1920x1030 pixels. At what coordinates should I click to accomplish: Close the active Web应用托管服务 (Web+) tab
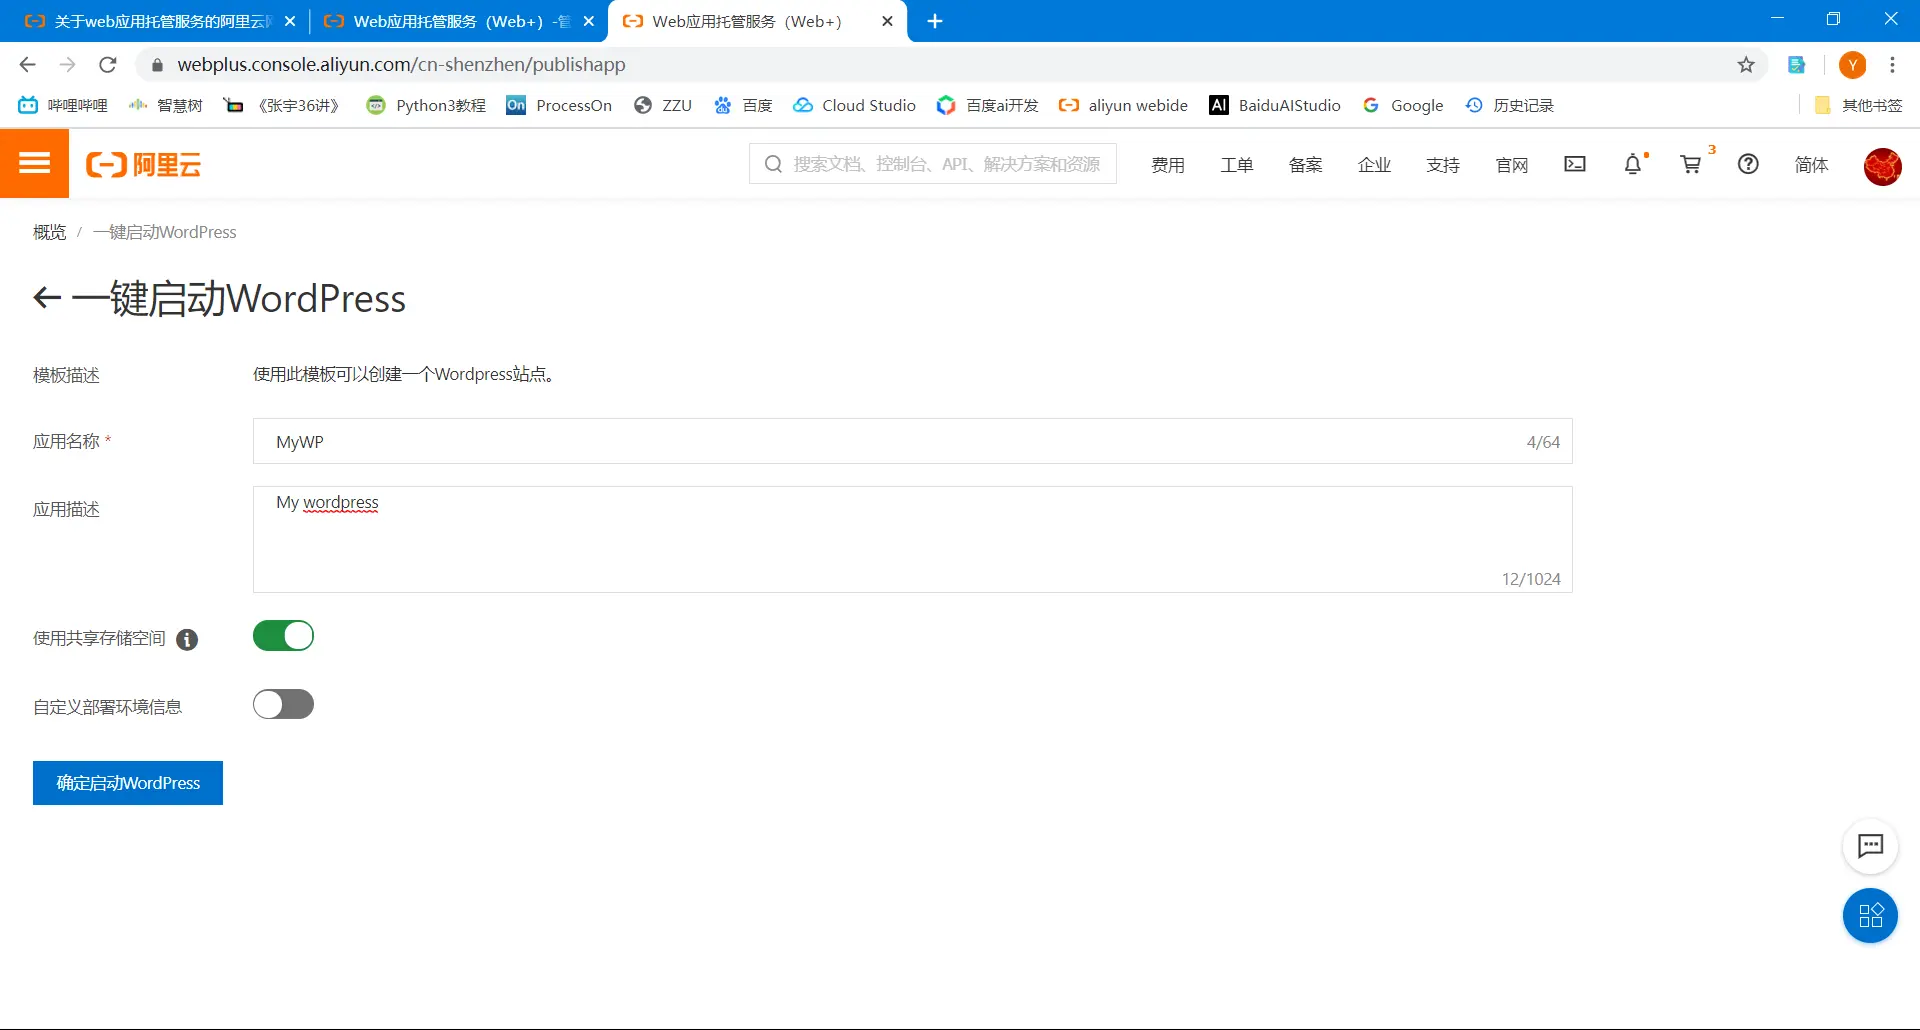(887, 21)
